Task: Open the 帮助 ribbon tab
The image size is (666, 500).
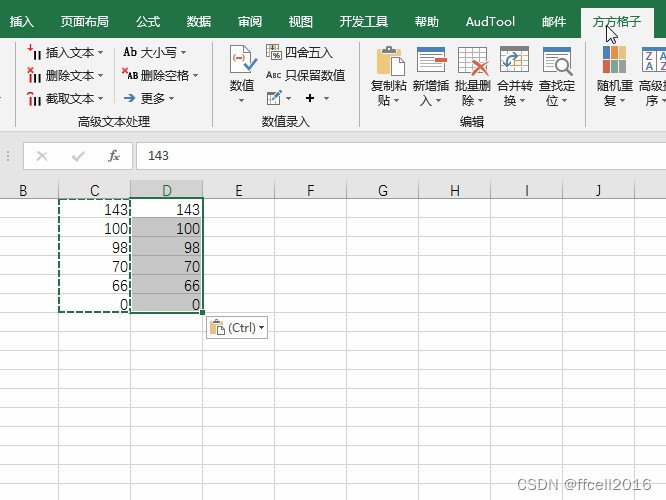Action: tap(426, 21)
